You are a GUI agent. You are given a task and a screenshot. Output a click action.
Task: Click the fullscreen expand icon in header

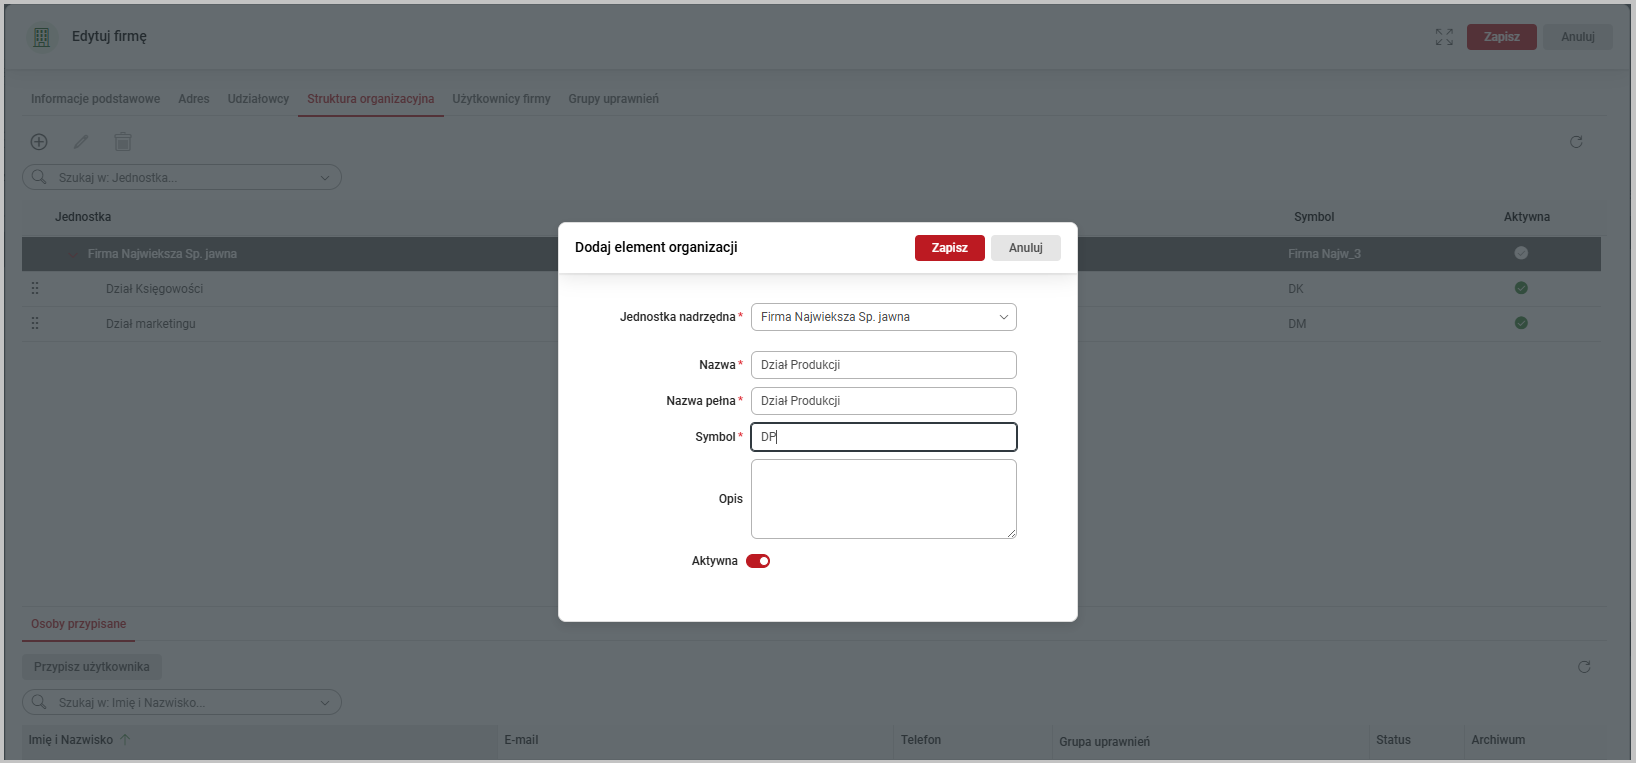pos(1444,37)
